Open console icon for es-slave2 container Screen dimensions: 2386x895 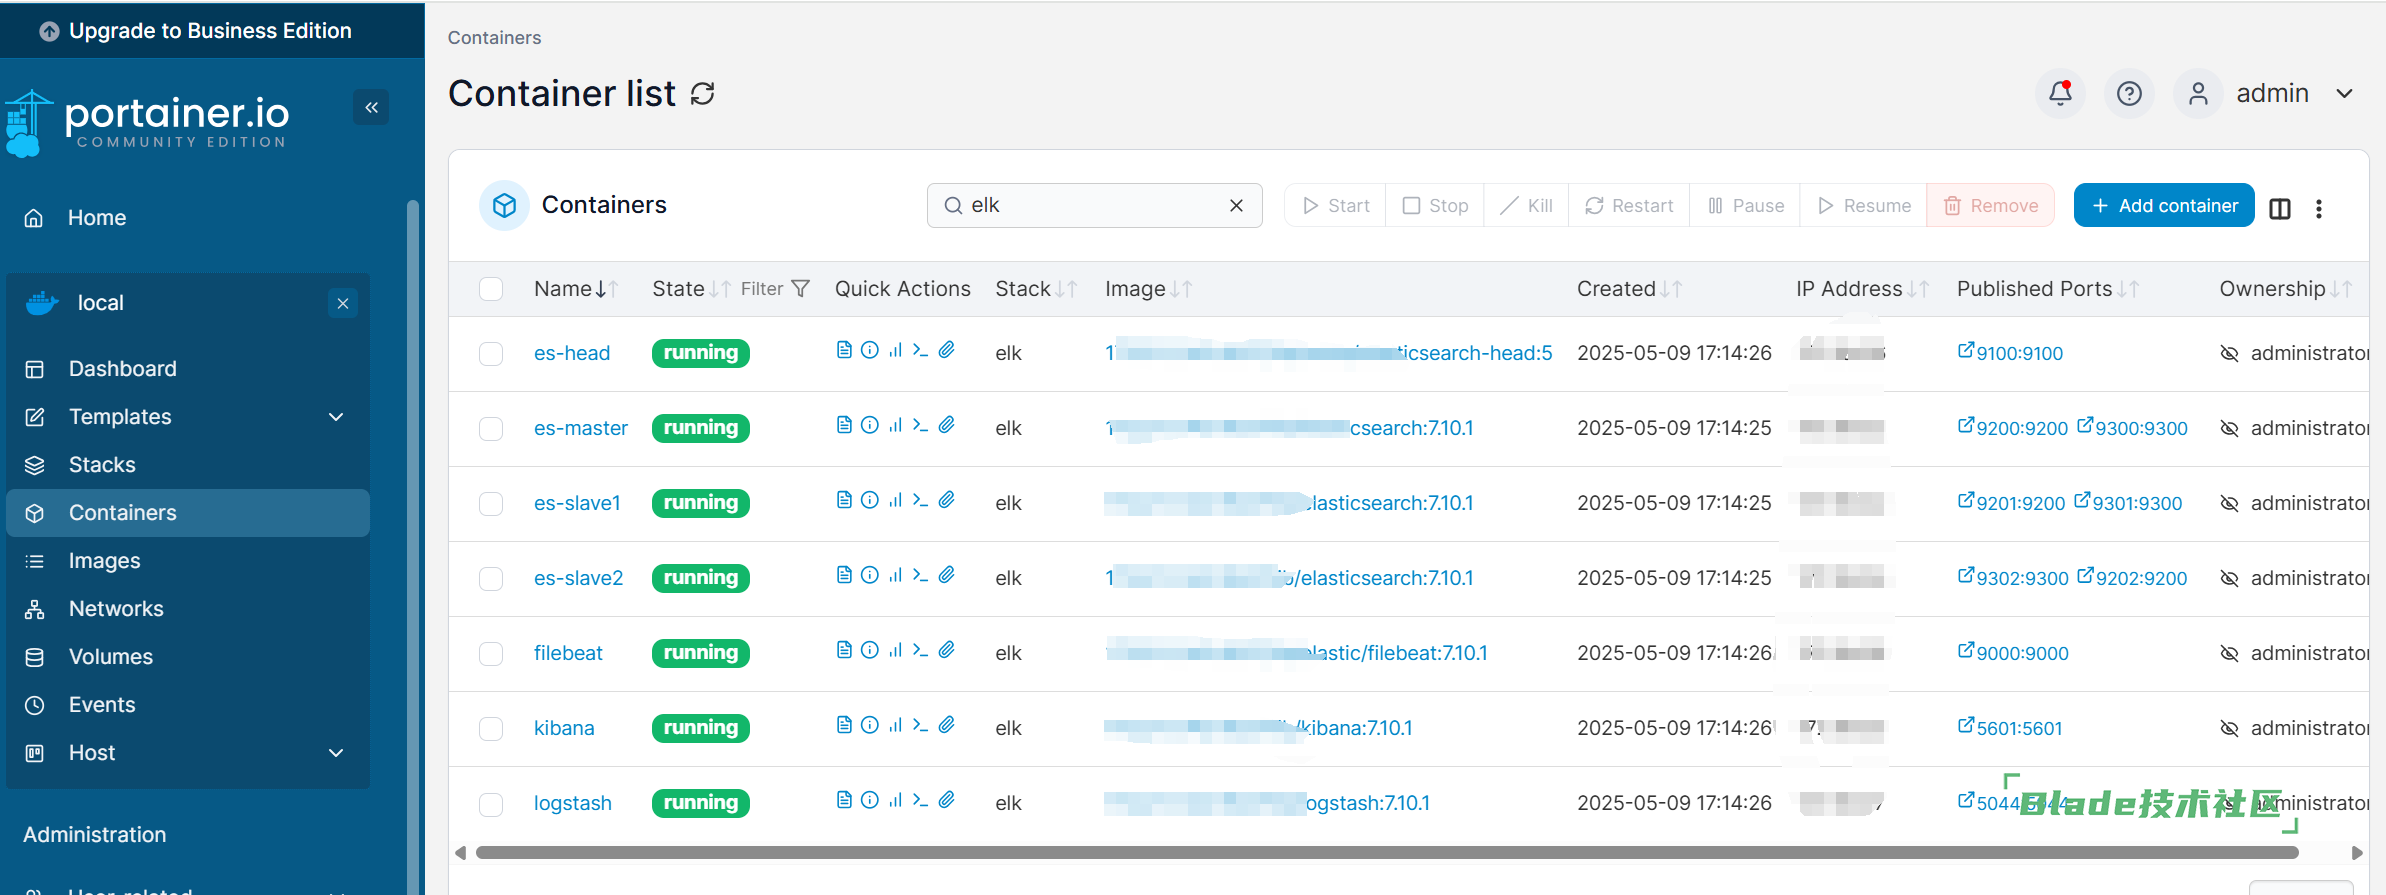click(x=920, y=574)
